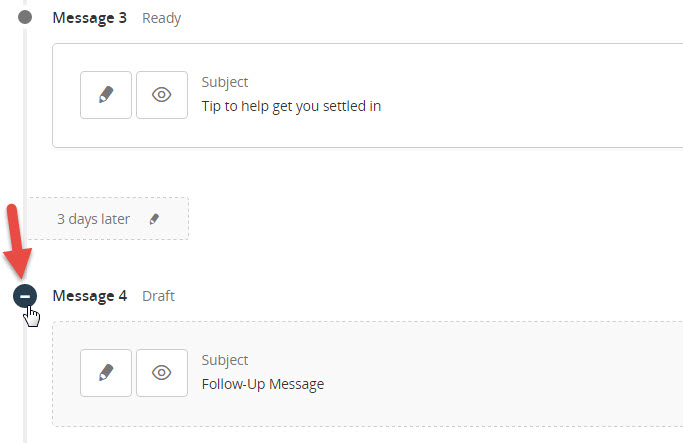Open the editor for the Follow-Up Message
Screen dimensions: 683x443
[x=106, y=373]
